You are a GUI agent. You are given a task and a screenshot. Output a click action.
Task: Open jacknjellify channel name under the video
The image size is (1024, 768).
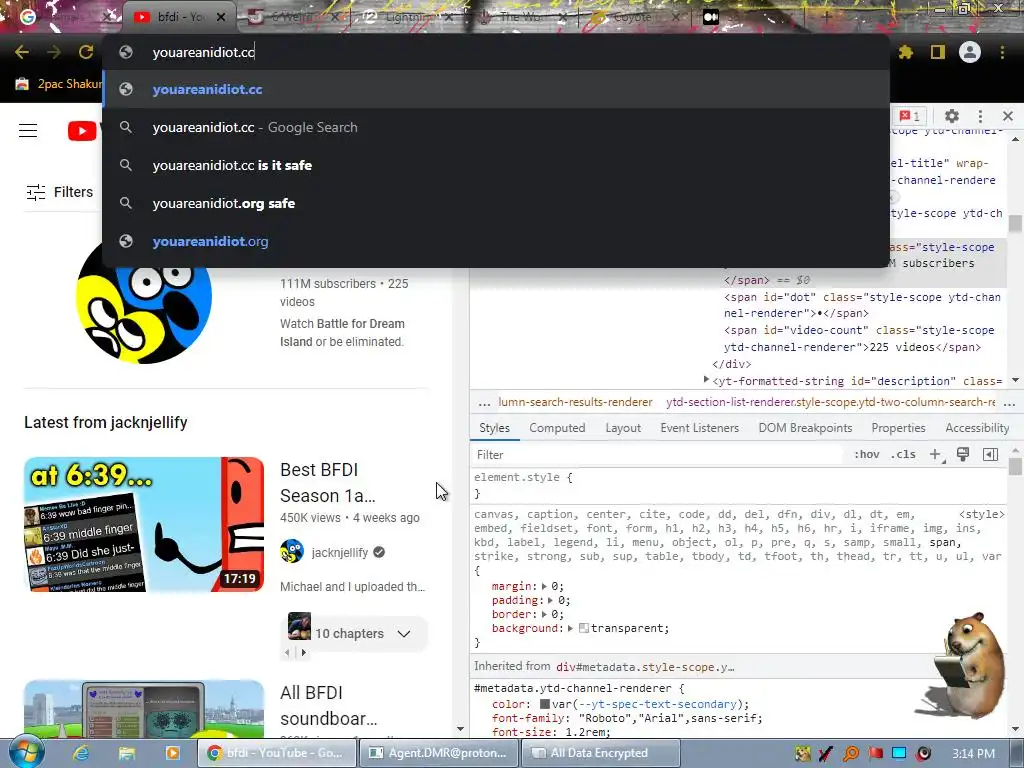[340, 552]
